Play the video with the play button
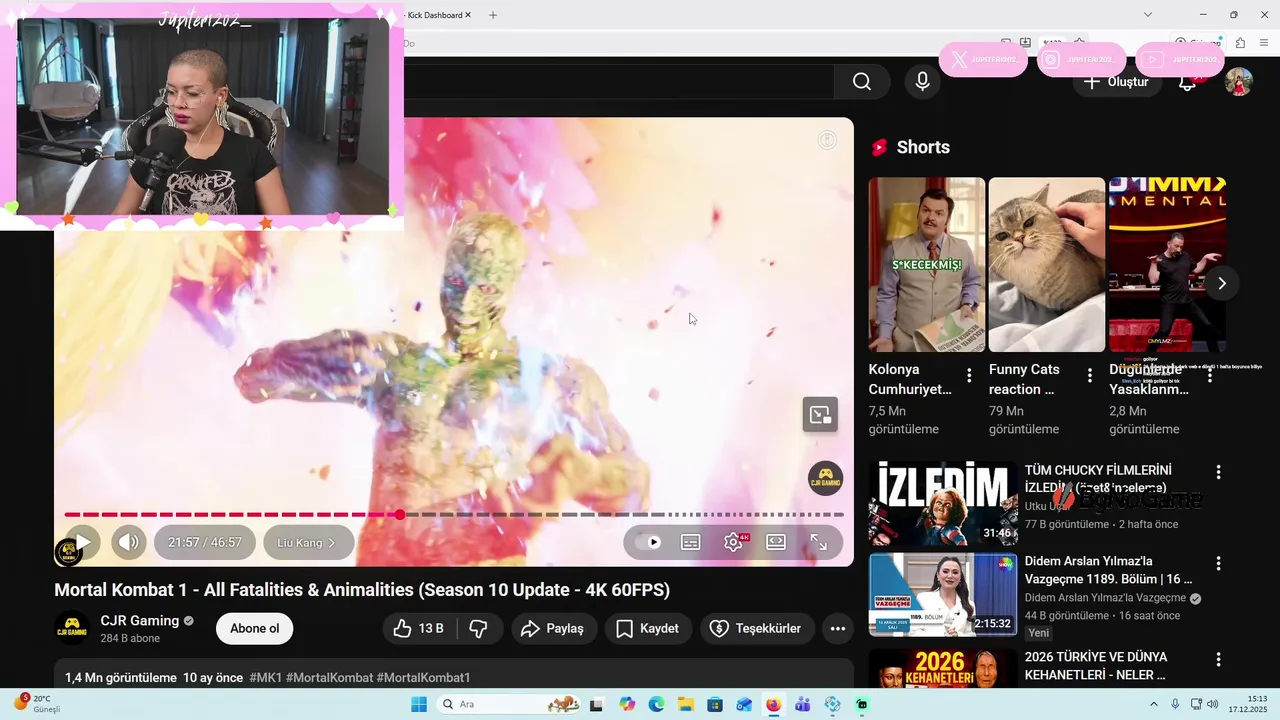Image resolution: width=1280 pixels, height=720 pixels. pos(83,542)
